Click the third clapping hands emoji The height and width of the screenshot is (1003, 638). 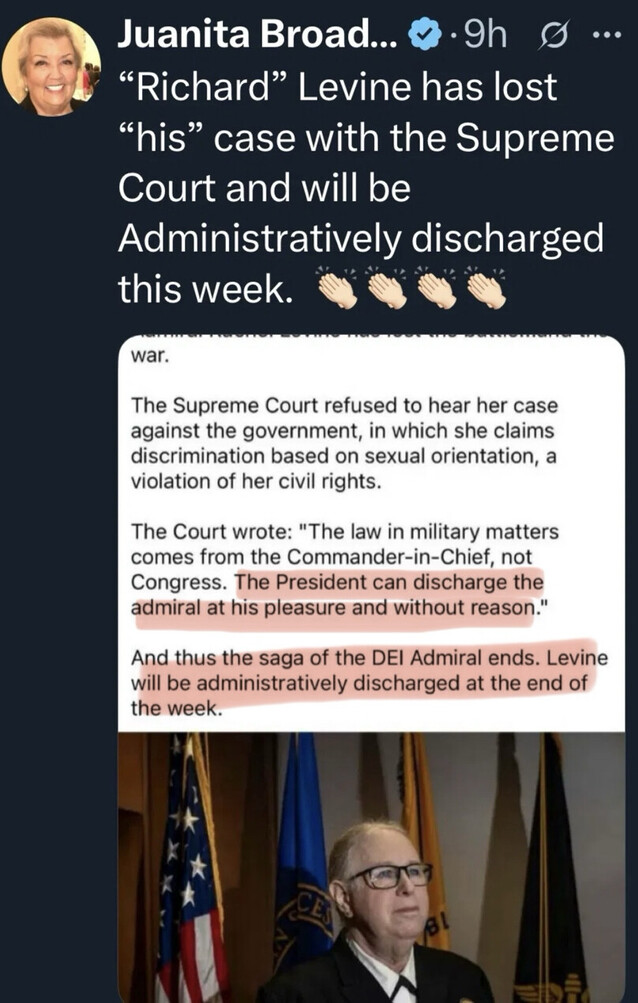[x=437, y=290]
